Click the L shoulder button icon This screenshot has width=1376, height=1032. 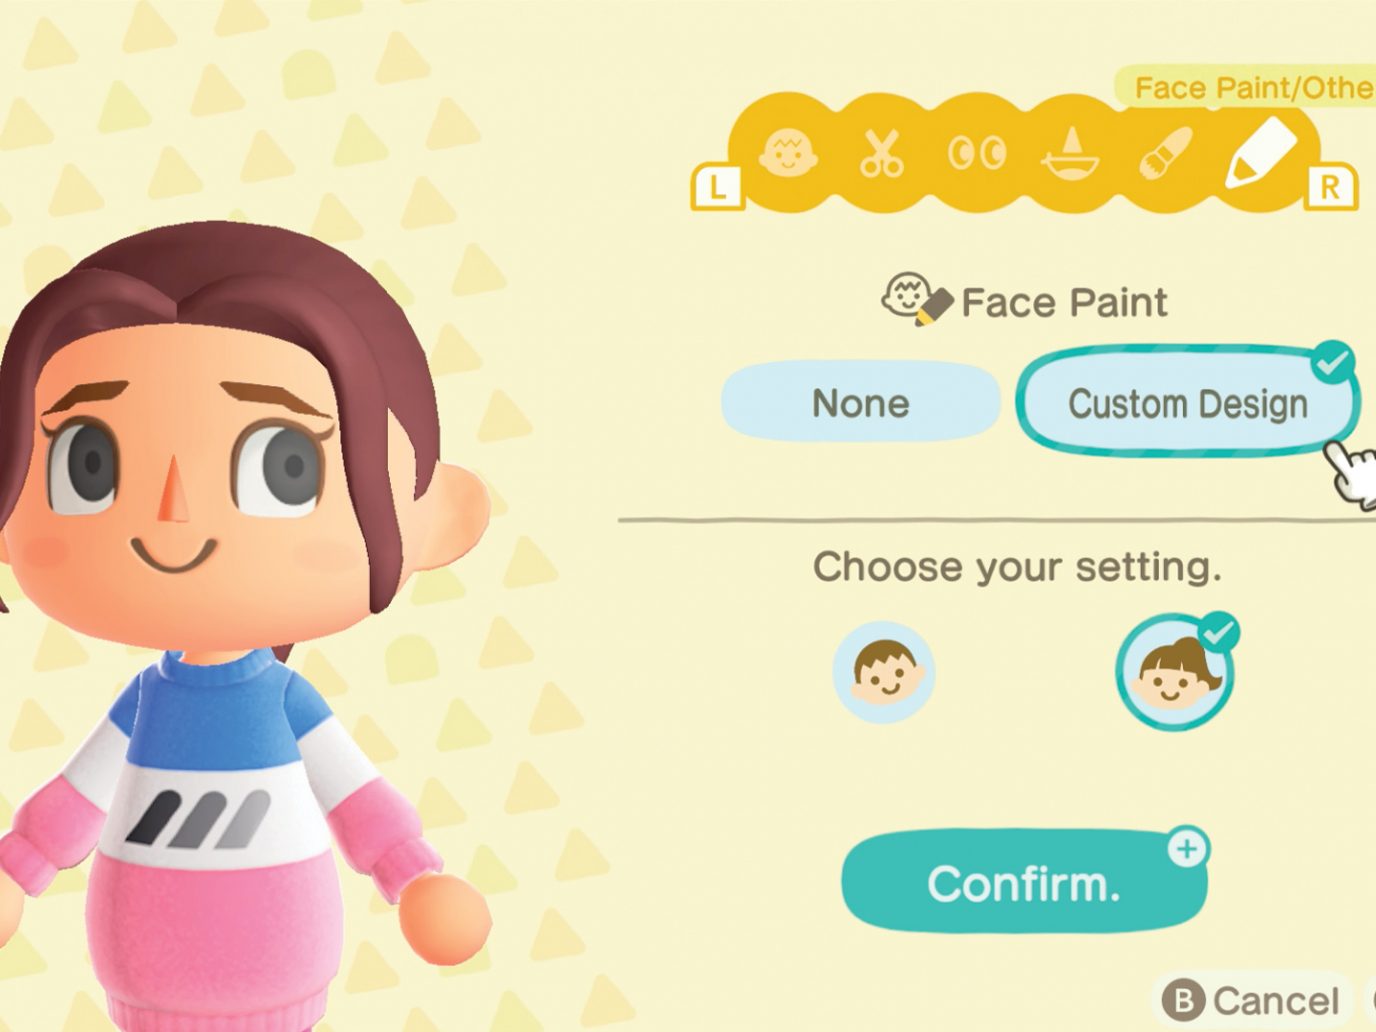(718, 187)
